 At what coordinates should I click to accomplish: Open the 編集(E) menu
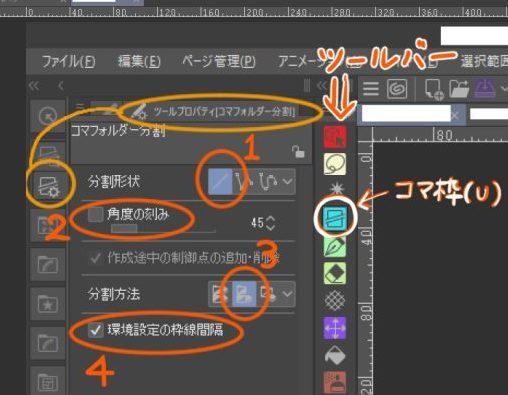click(x=139, y=62)
